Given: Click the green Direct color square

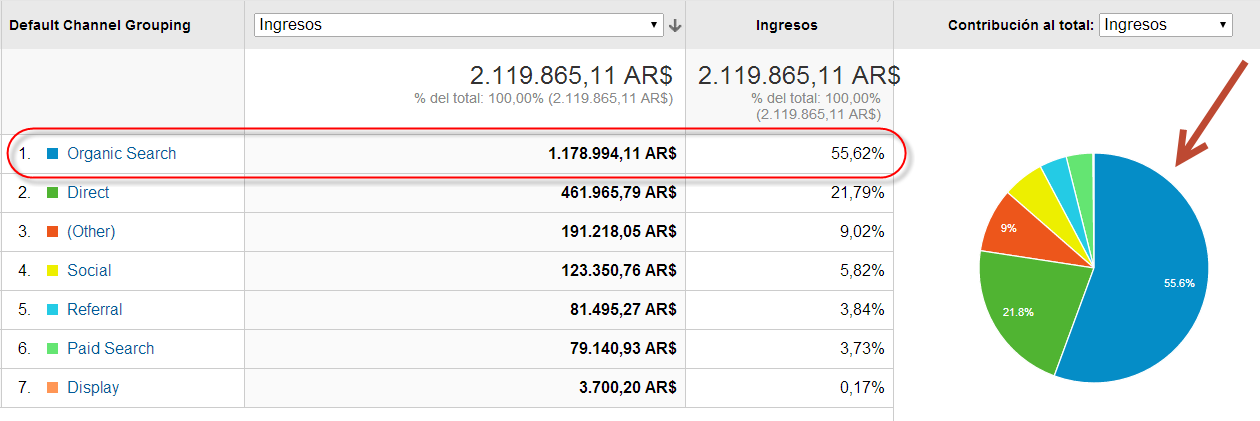Looking at the screenshot, I should click(53, 193).
